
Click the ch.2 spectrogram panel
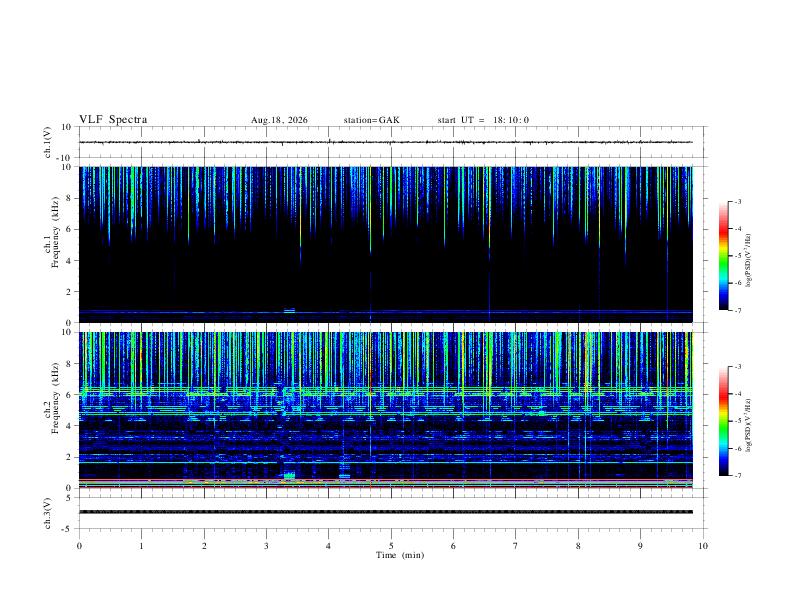386,410
